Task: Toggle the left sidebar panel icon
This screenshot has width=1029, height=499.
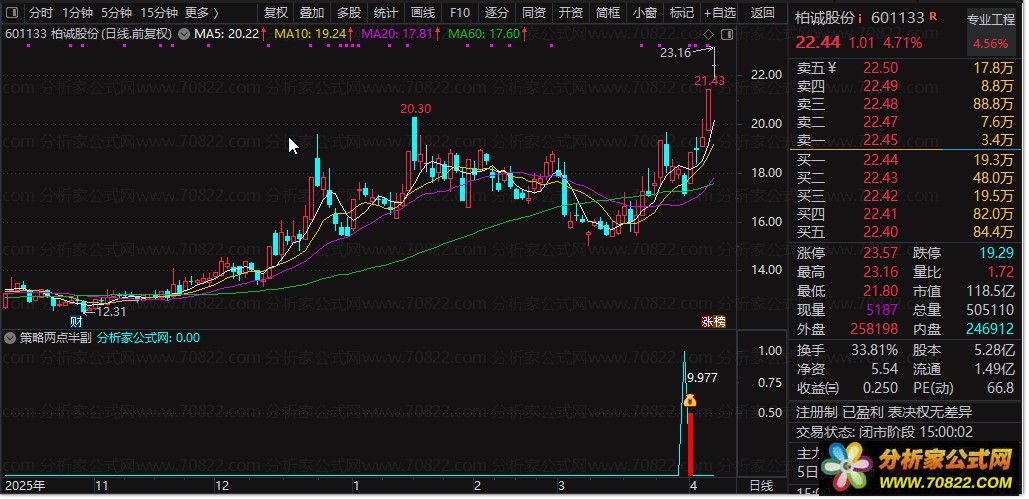Action: (x=14, y=12)
